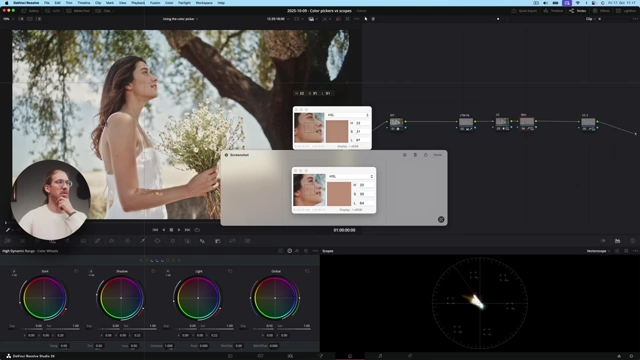Click Done in the Screenshot panel
This screenshot has width=640, height=360.
[x=438, y=155]
